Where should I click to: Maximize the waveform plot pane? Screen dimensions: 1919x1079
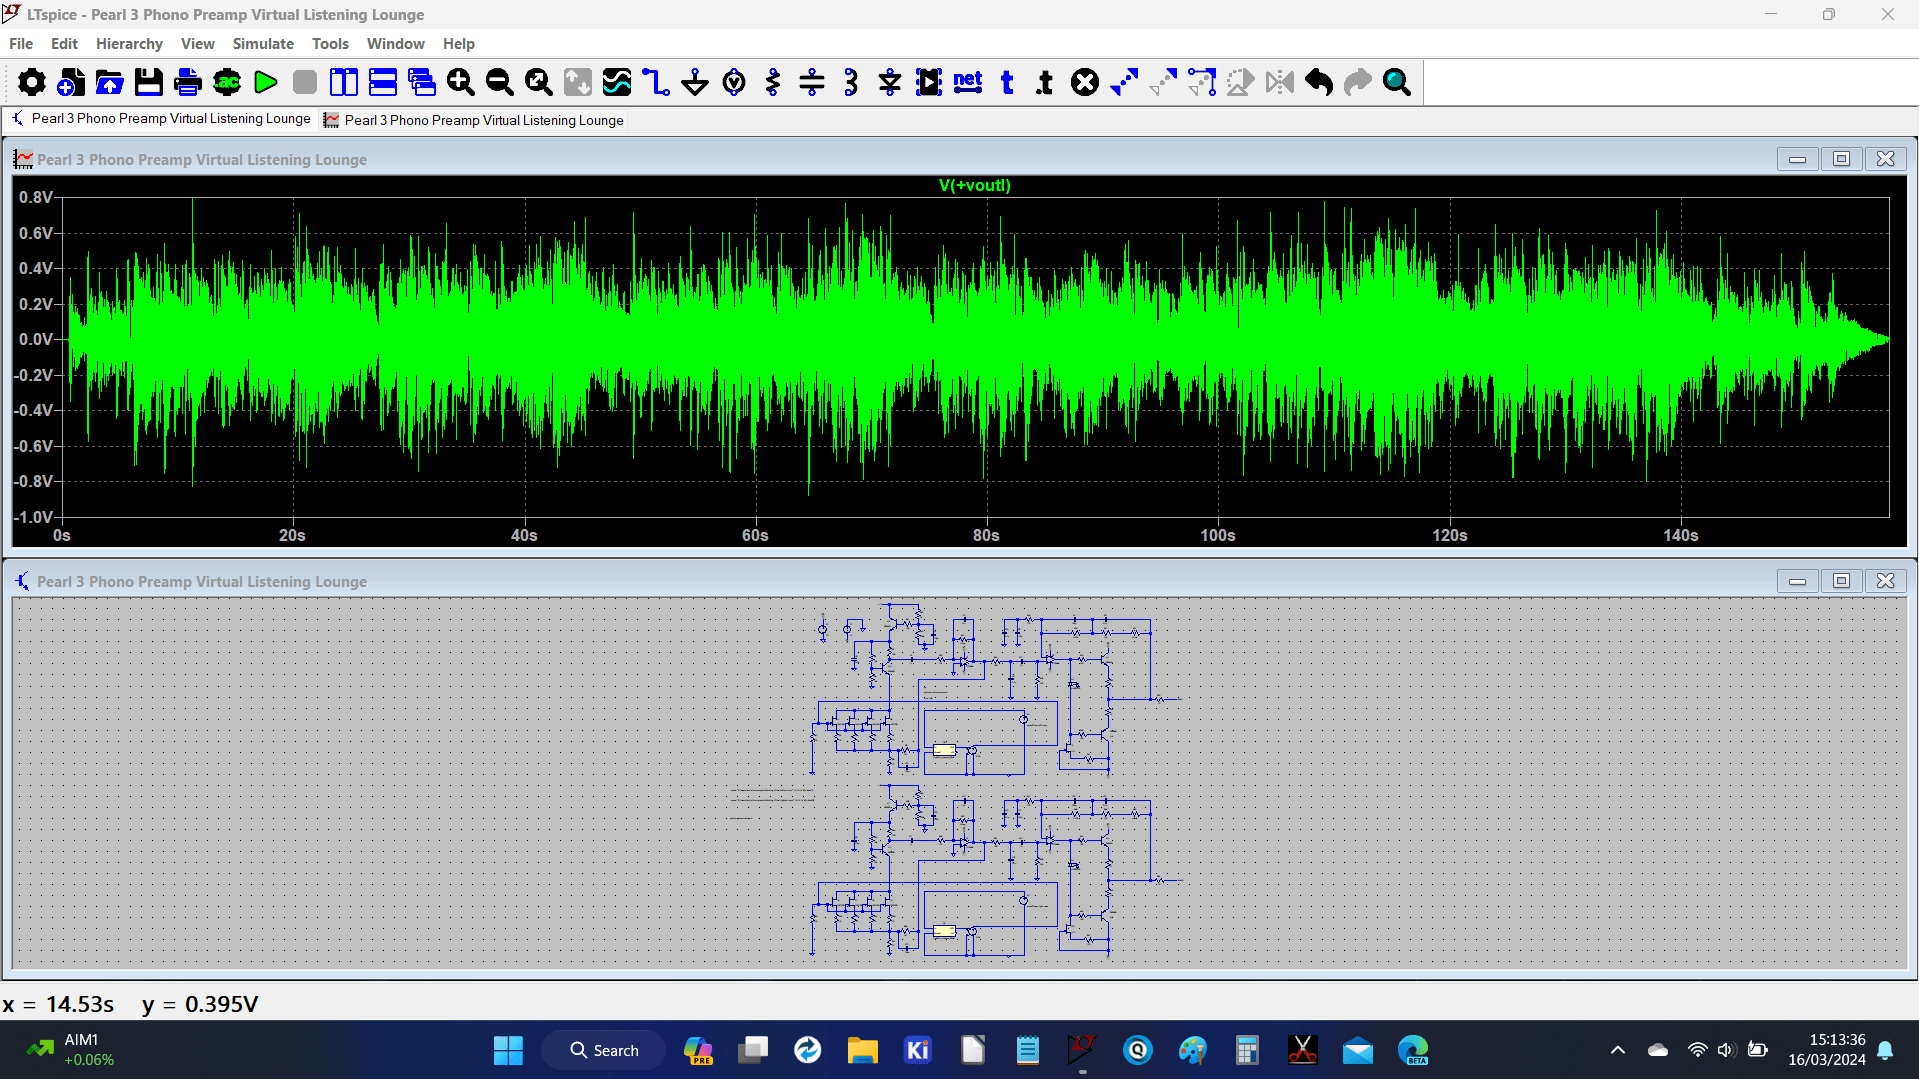(1841, 159)
